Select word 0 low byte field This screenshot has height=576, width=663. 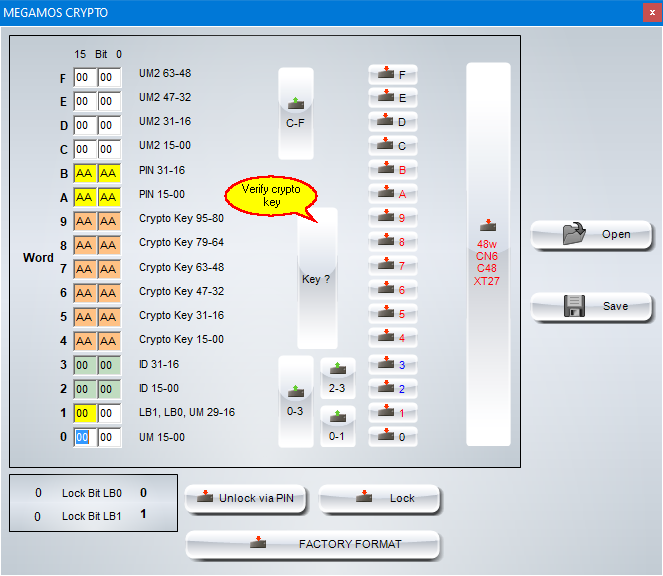110,437
